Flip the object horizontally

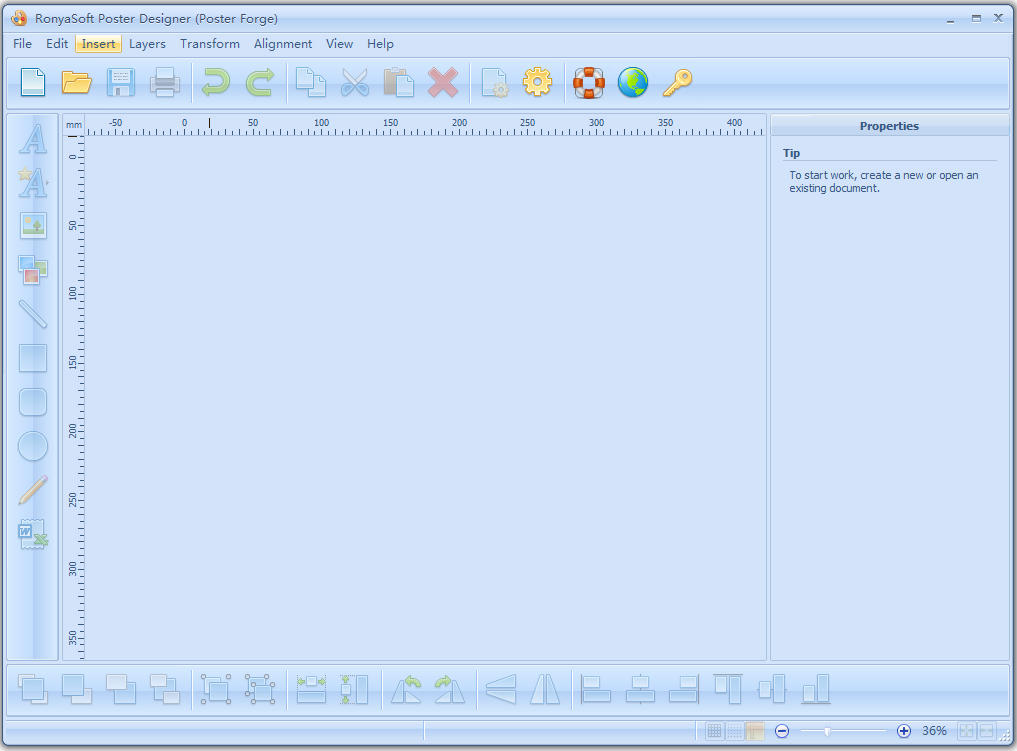[545, 689]
